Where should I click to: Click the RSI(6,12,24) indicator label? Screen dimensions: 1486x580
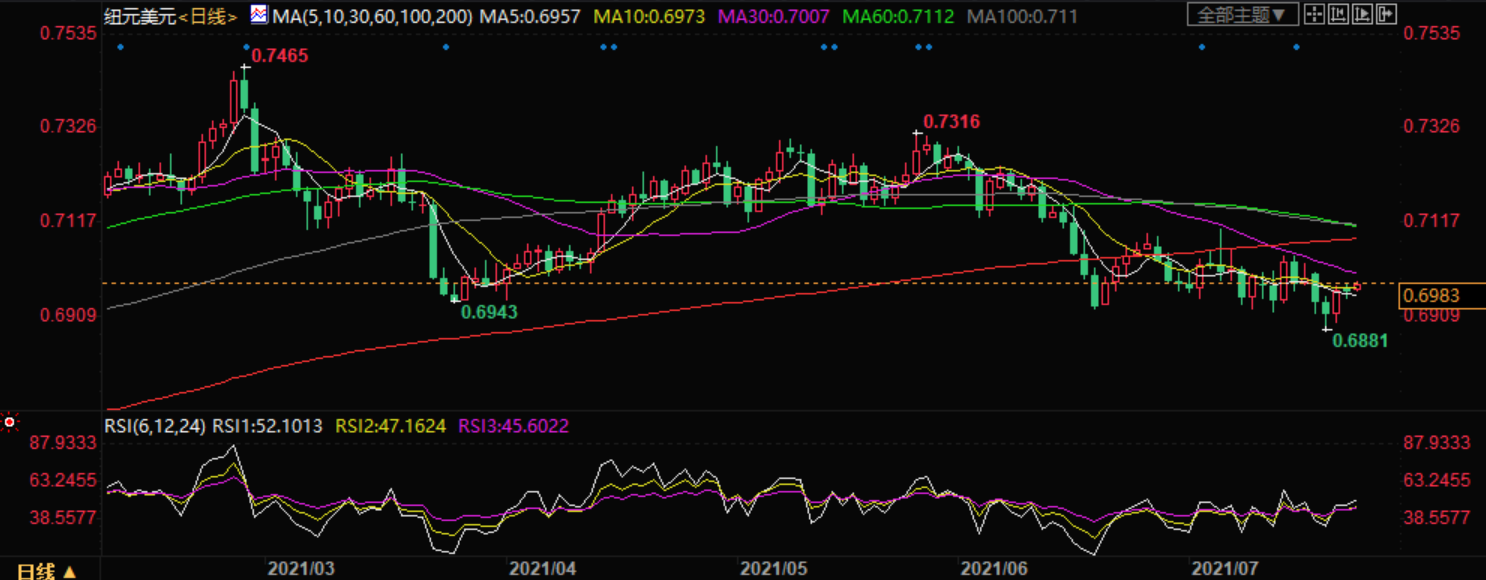(156, 426)
